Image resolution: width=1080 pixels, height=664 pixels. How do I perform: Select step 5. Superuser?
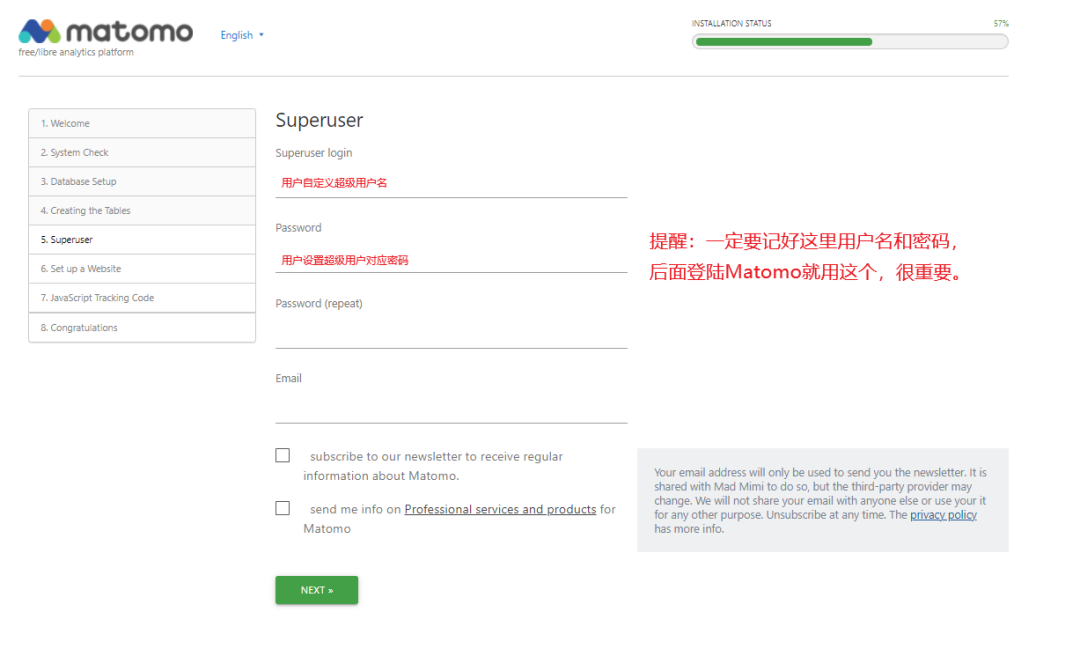pyautogui.click(x=142, y=240)
